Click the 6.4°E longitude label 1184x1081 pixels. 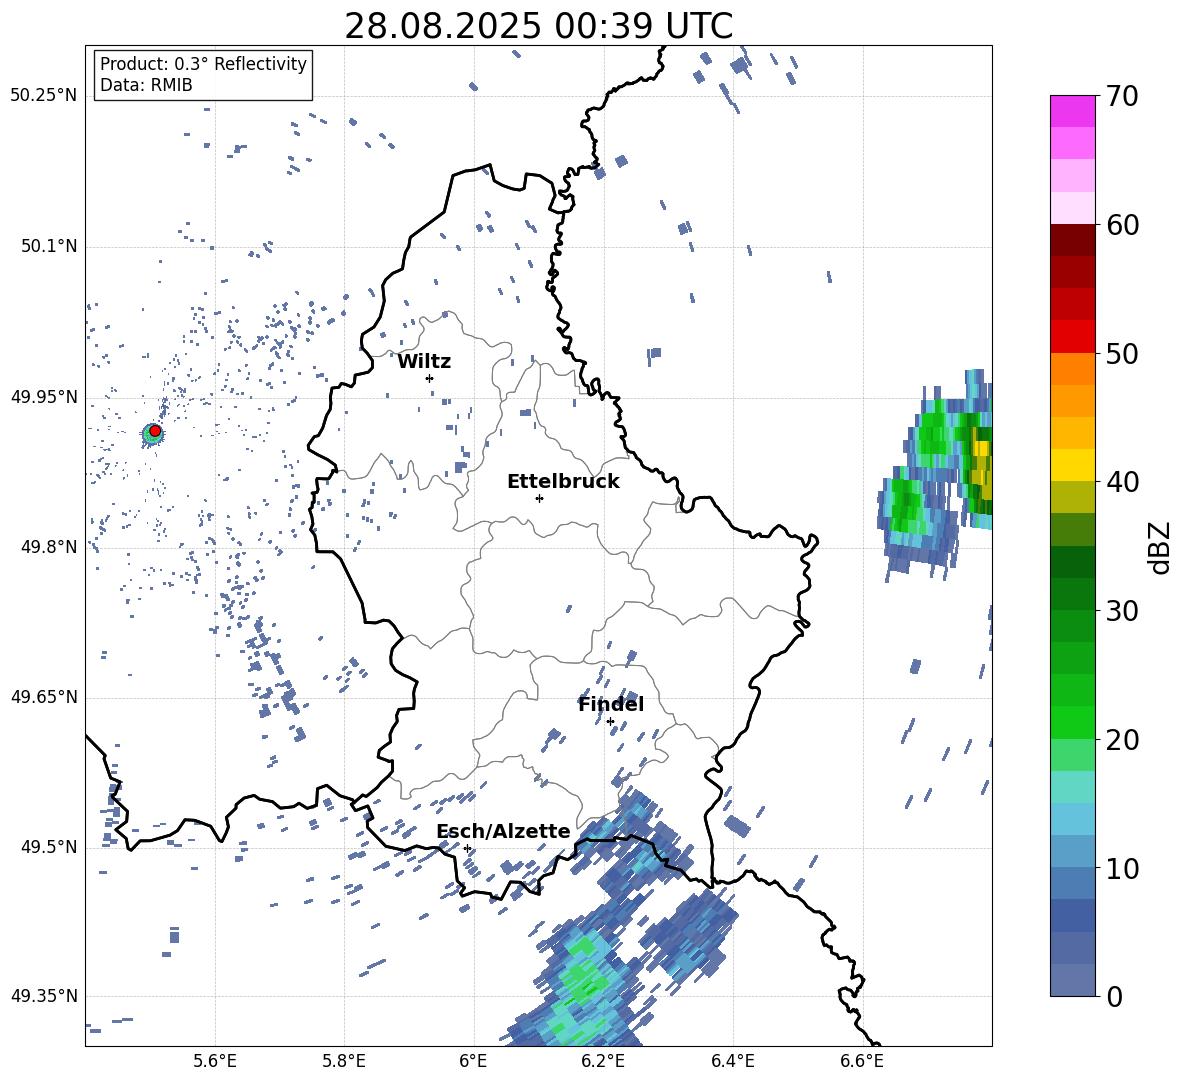click(x=732, y=1061)
